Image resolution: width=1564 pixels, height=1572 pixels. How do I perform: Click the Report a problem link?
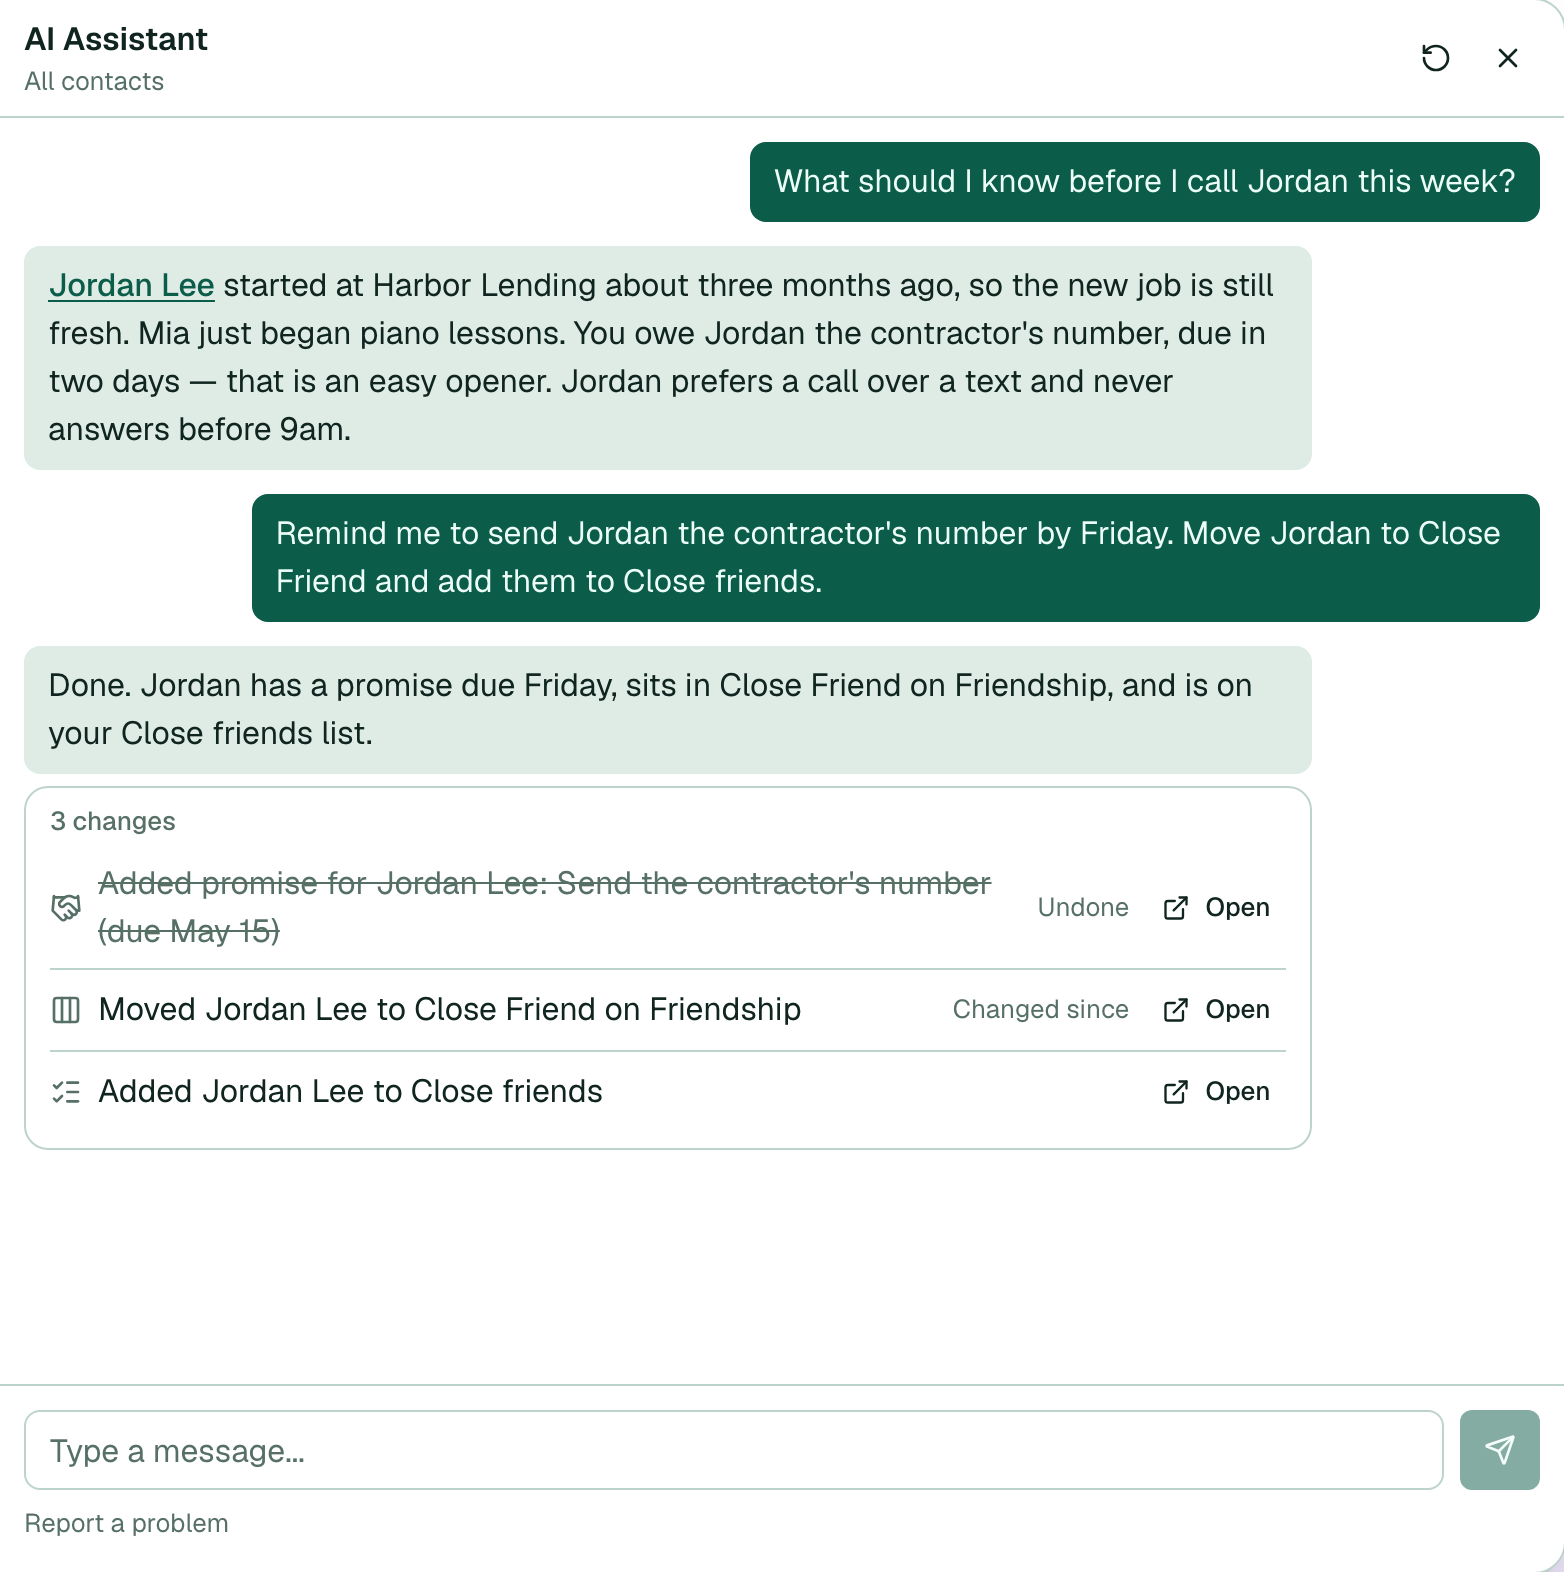[x=126, y=1523]
